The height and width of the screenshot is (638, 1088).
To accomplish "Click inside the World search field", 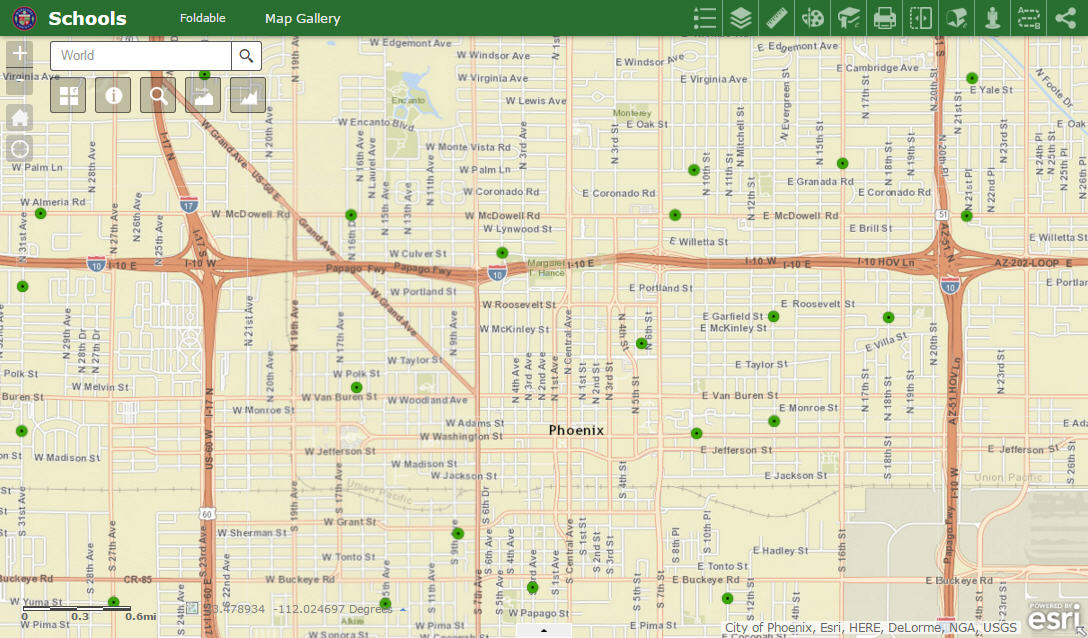I will (x=141, y=56).
